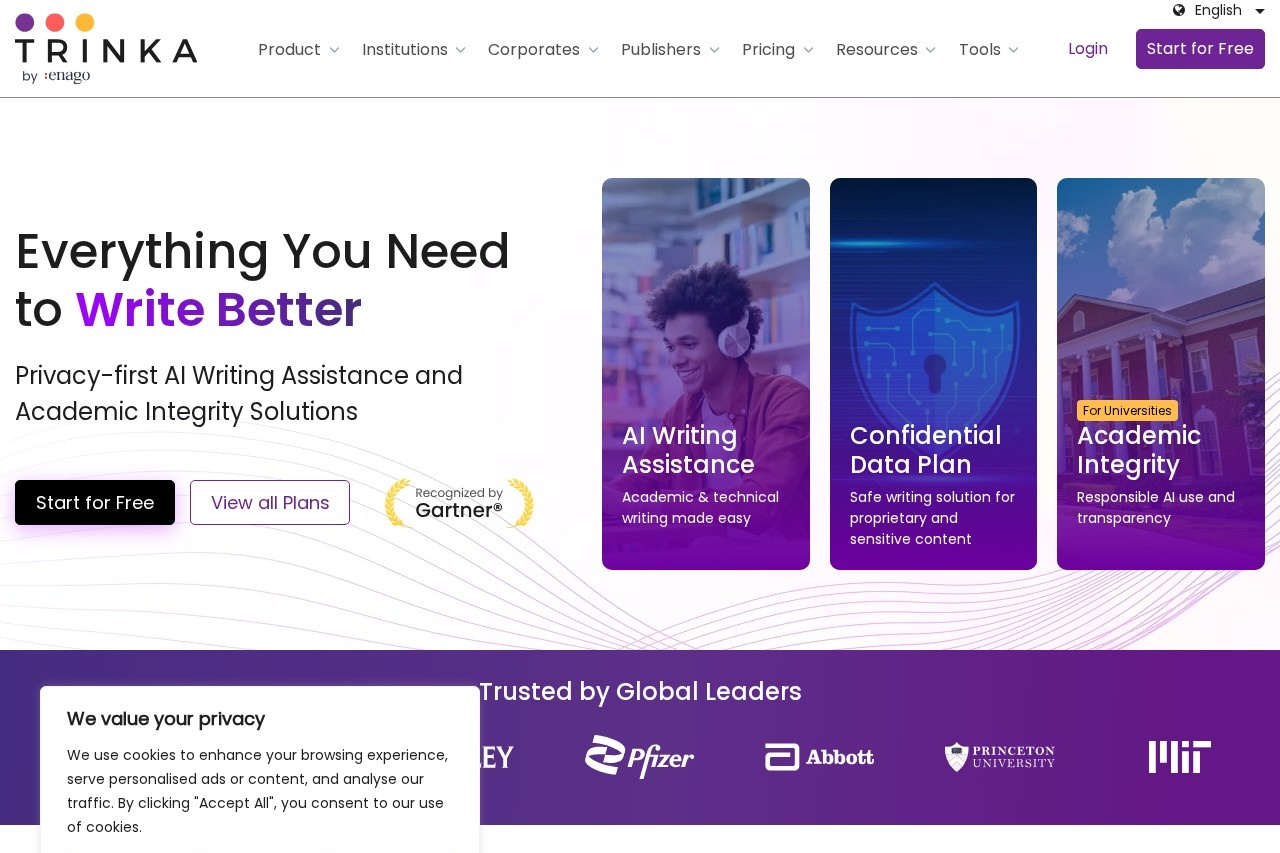Open the Confidential Data Plan card
The image size is (1280, 853).
[x=933, y=374]
